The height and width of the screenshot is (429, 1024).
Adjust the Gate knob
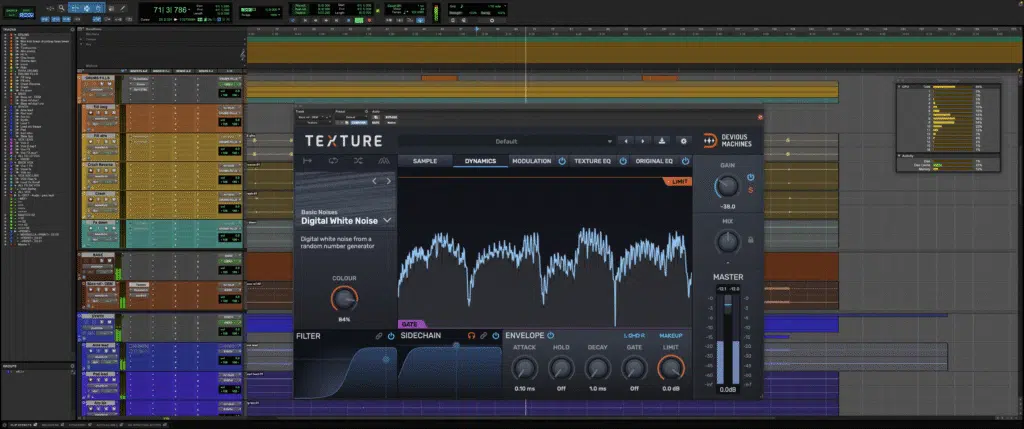tap(634, 368)
